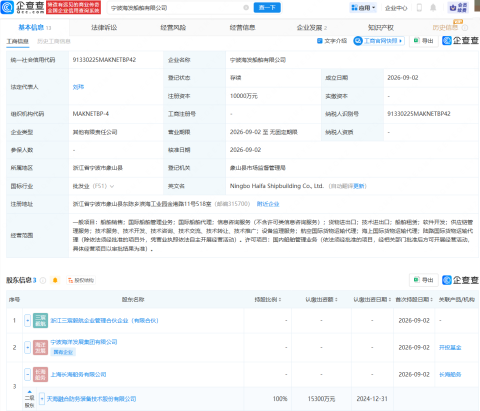Open 天海融合防务装备技术股份有限公司 link
The width and height of the screenshot is (480, 411).
tap(92, 399)
